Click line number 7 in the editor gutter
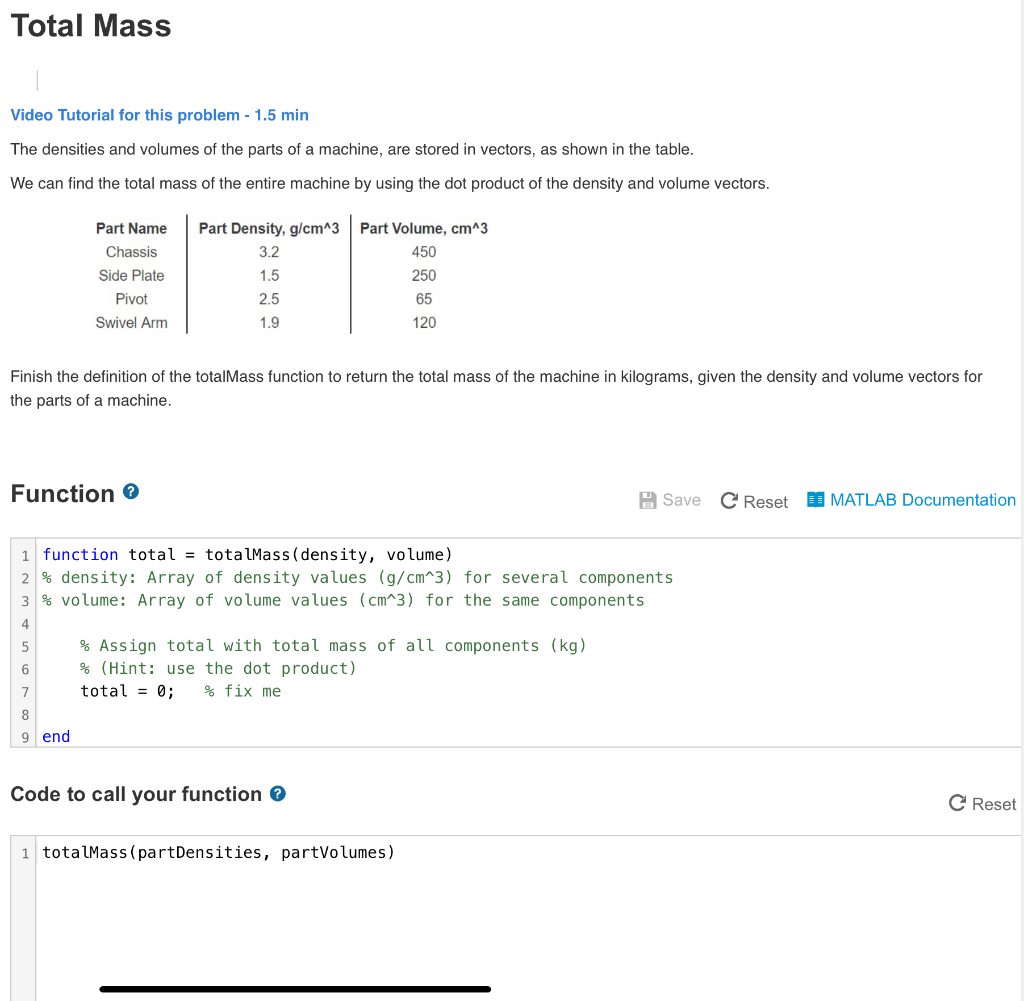This screenshot has height=1001, width=1024. point(24,691)
